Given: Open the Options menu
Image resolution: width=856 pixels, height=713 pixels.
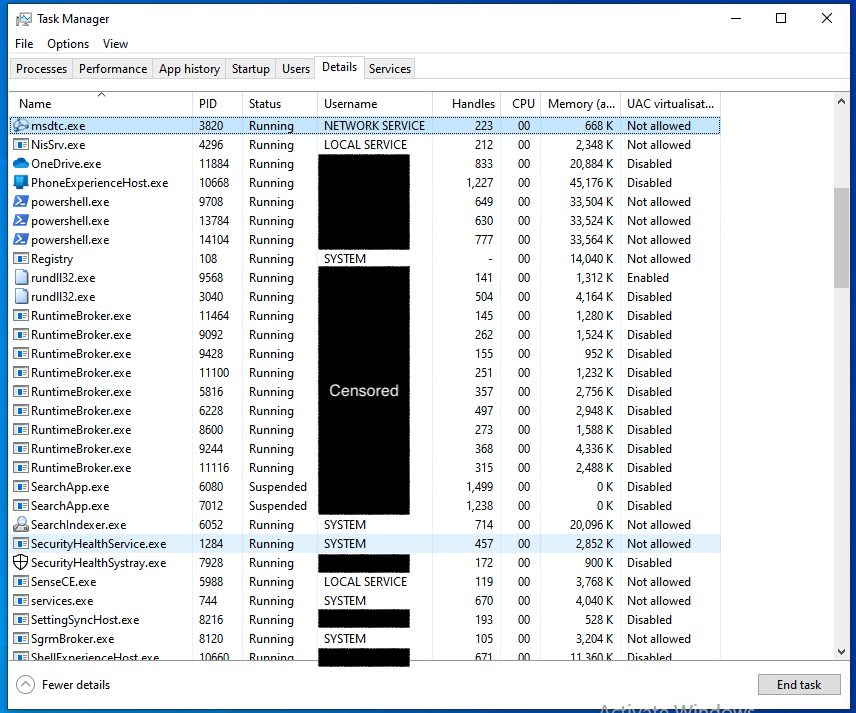Looking at the screenshot, I should [x=68, y=44].
